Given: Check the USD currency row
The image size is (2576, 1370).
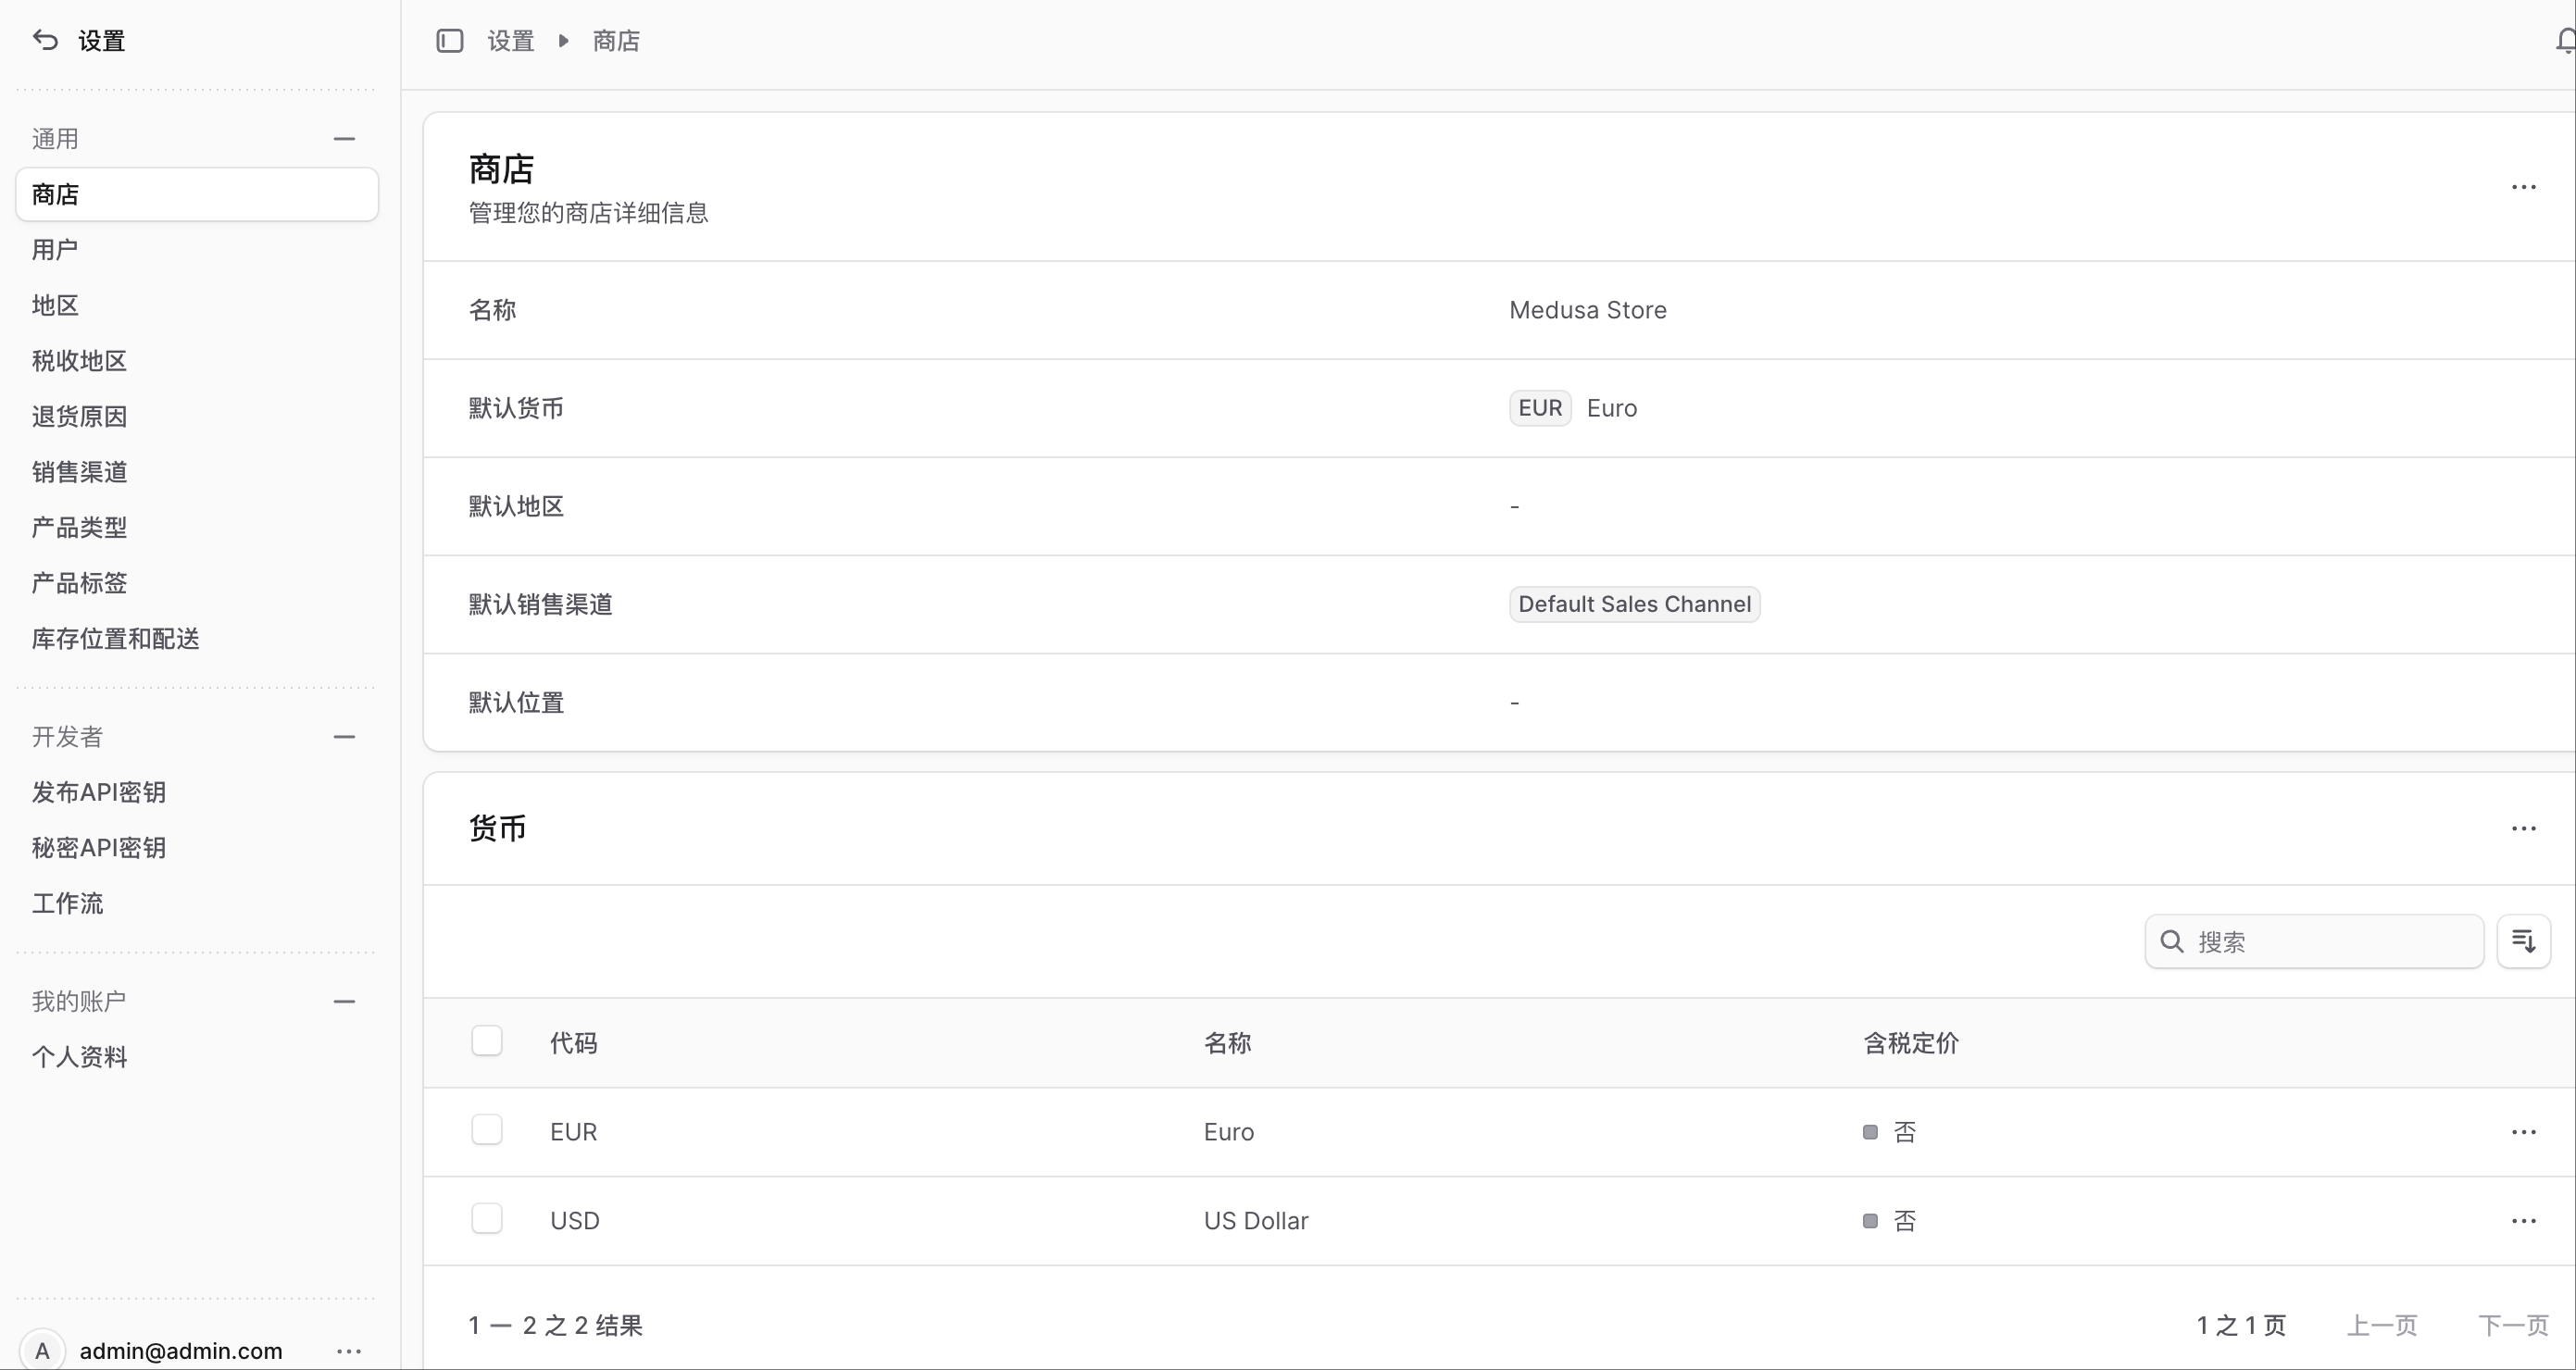Looking at the screenshot, I should tap(487, 1219).
